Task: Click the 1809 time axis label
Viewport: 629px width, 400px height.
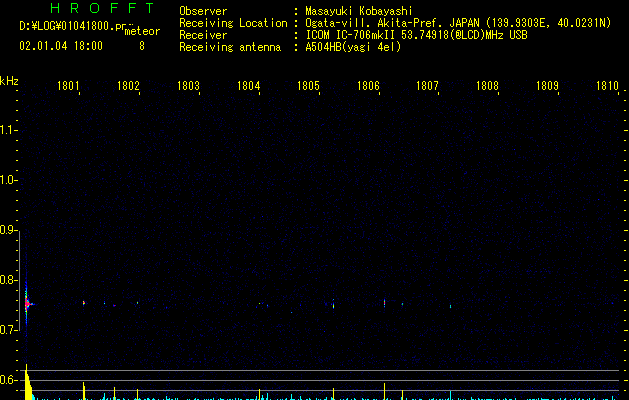Action: [x=547, y=86]
